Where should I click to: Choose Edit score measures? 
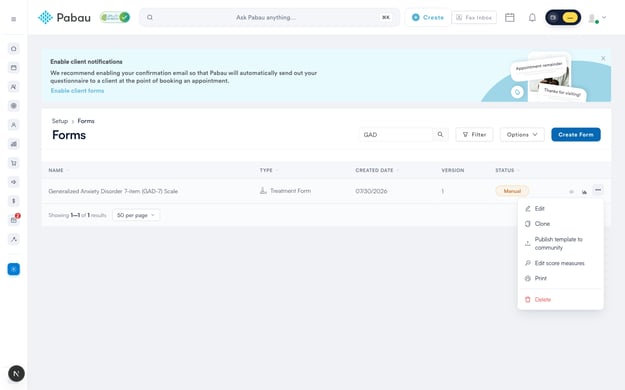[560, 263]
